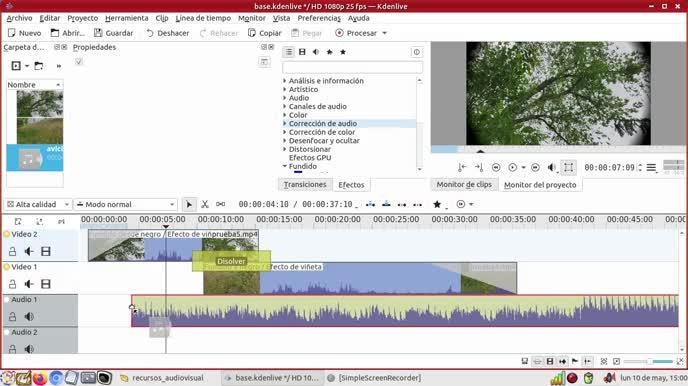Mute the Audio 2 track
The image size is (688, 386).
[x=29, y=349]
